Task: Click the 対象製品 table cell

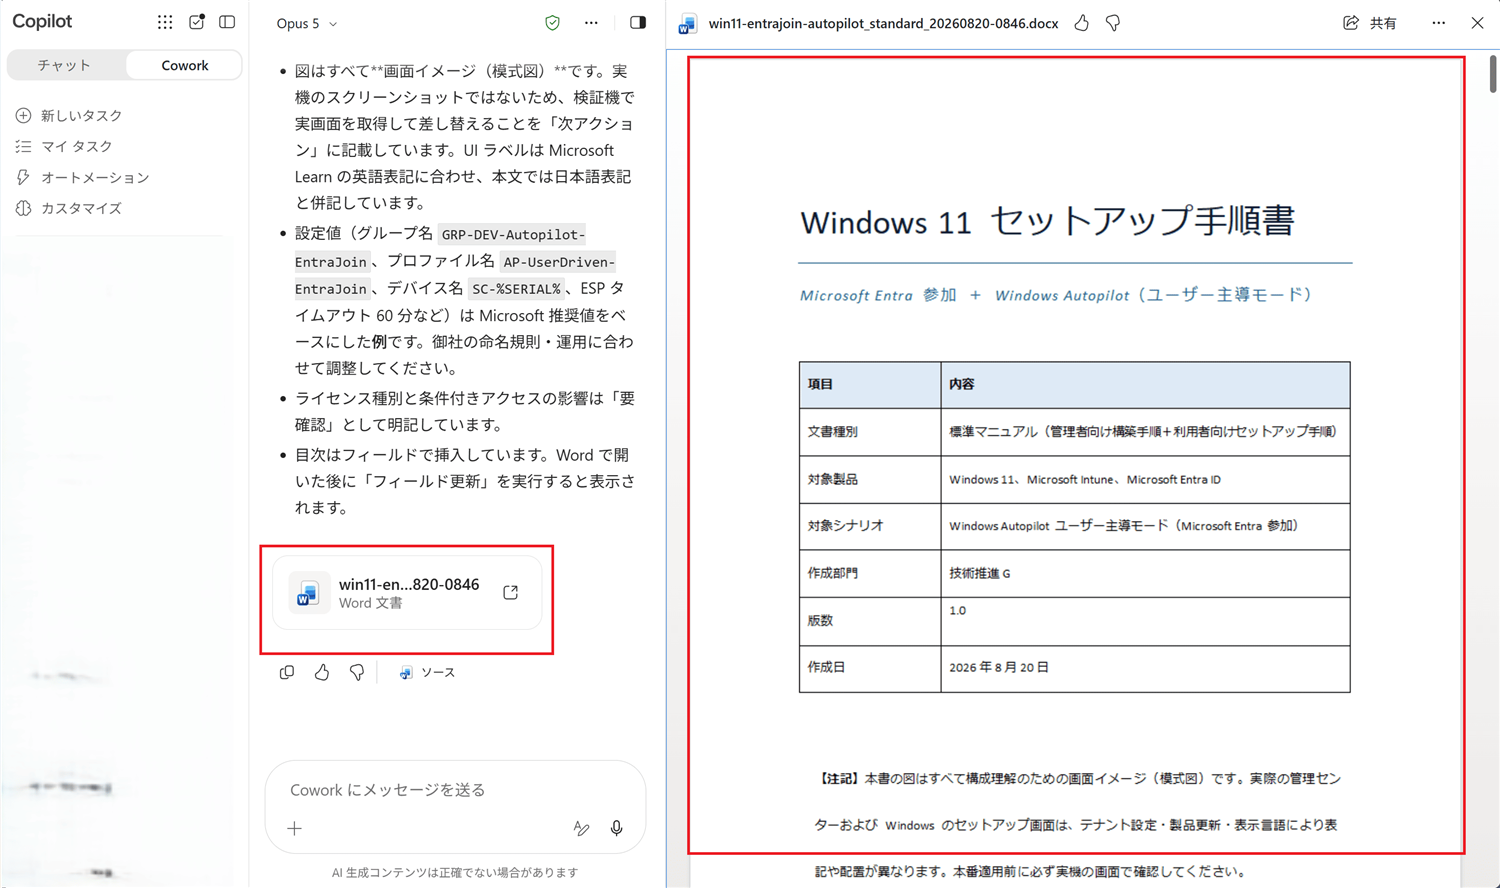Action: tap(870, 479)
